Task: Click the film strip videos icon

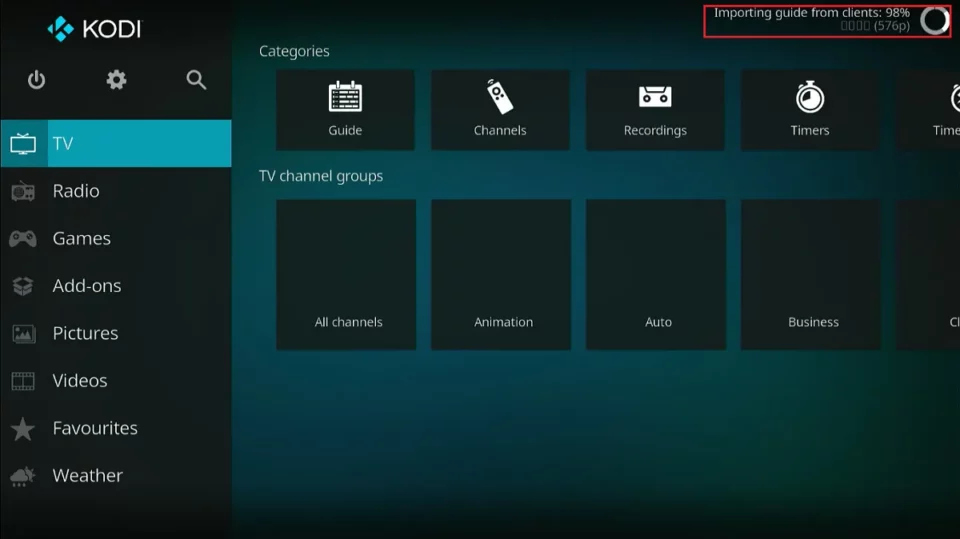Action: click(23, 381)
